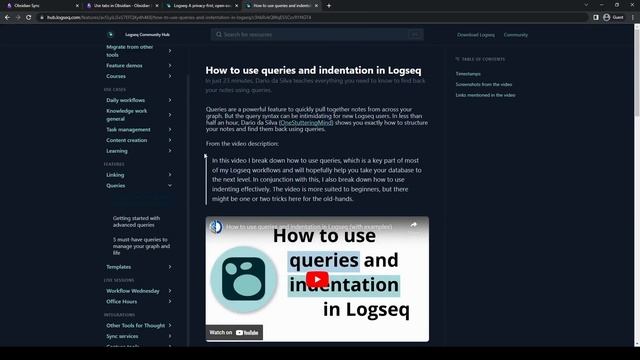
Task: Open 5 must have queries article
Action: point(141,246)
